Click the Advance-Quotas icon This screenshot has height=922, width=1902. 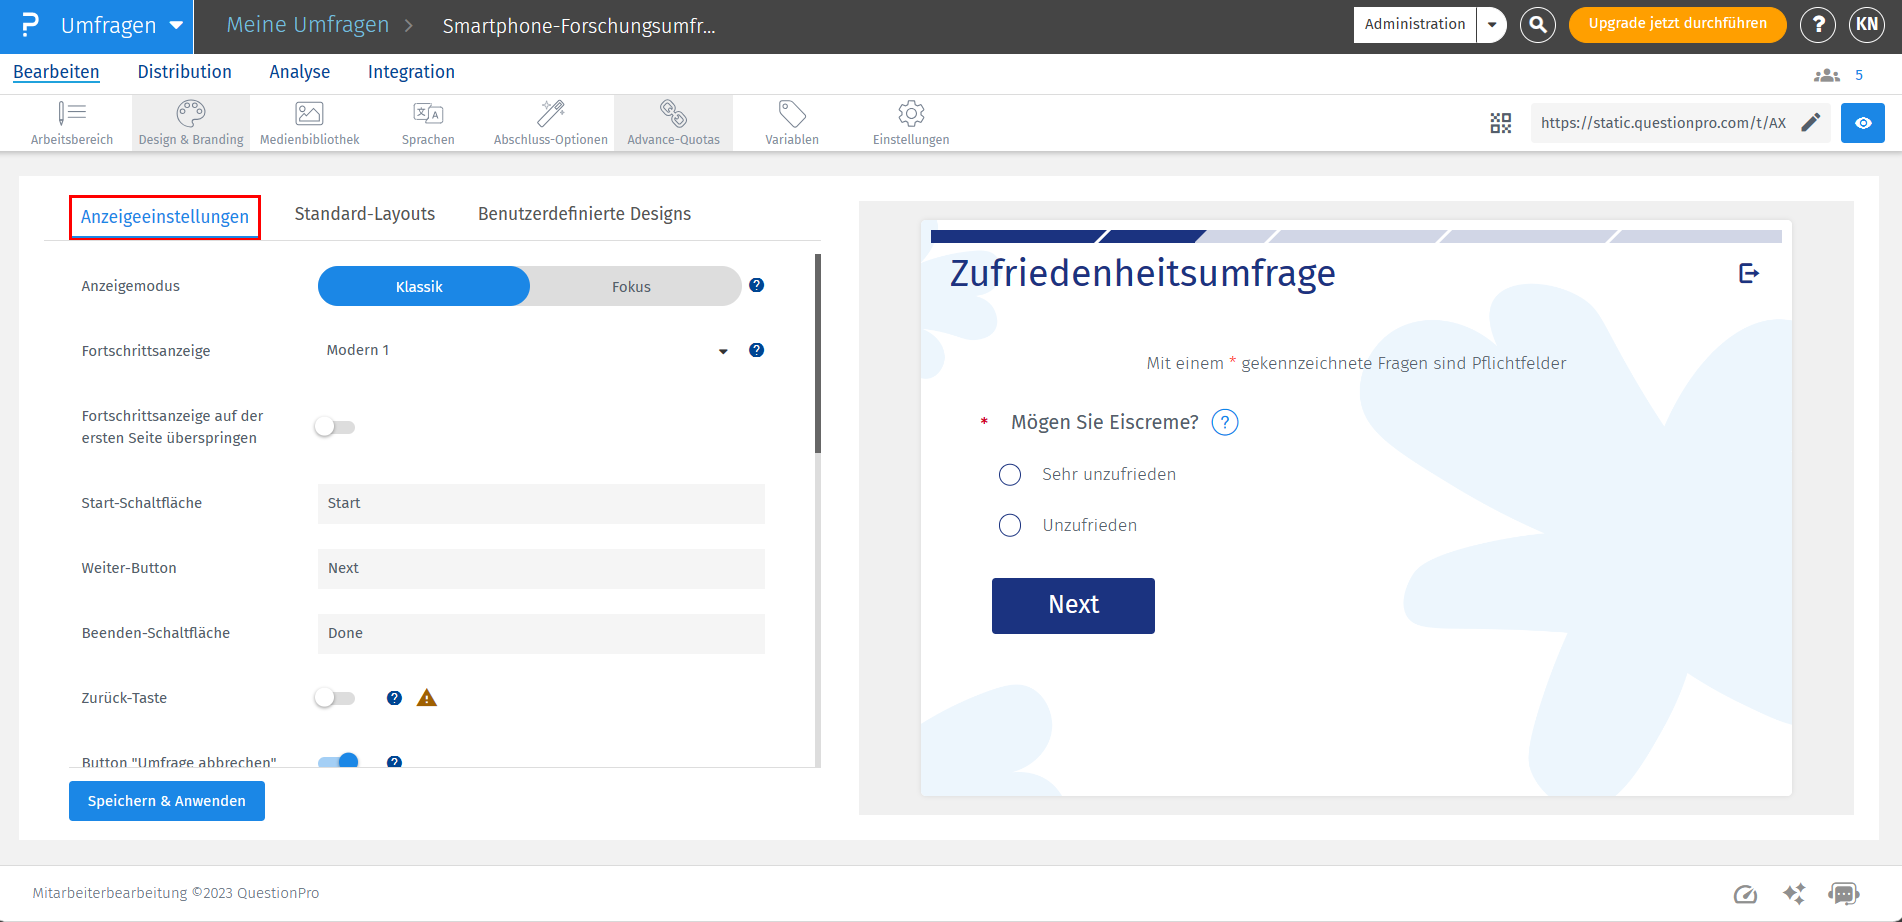tap(673, 122)
